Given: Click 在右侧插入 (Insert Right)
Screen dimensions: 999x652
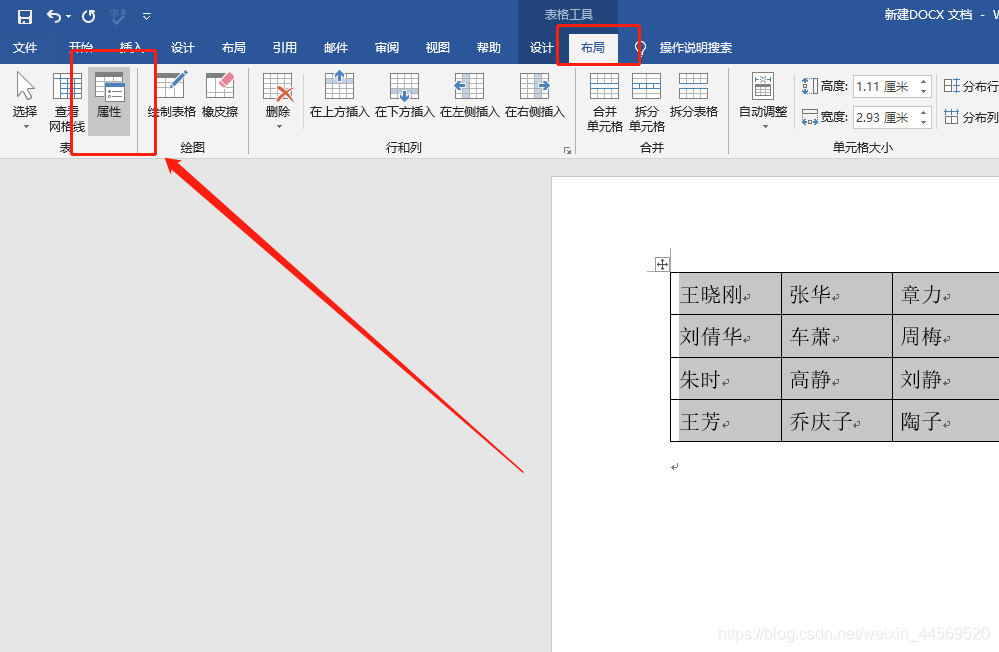Looking at the screenshot, I should click(x=535, y=96).
